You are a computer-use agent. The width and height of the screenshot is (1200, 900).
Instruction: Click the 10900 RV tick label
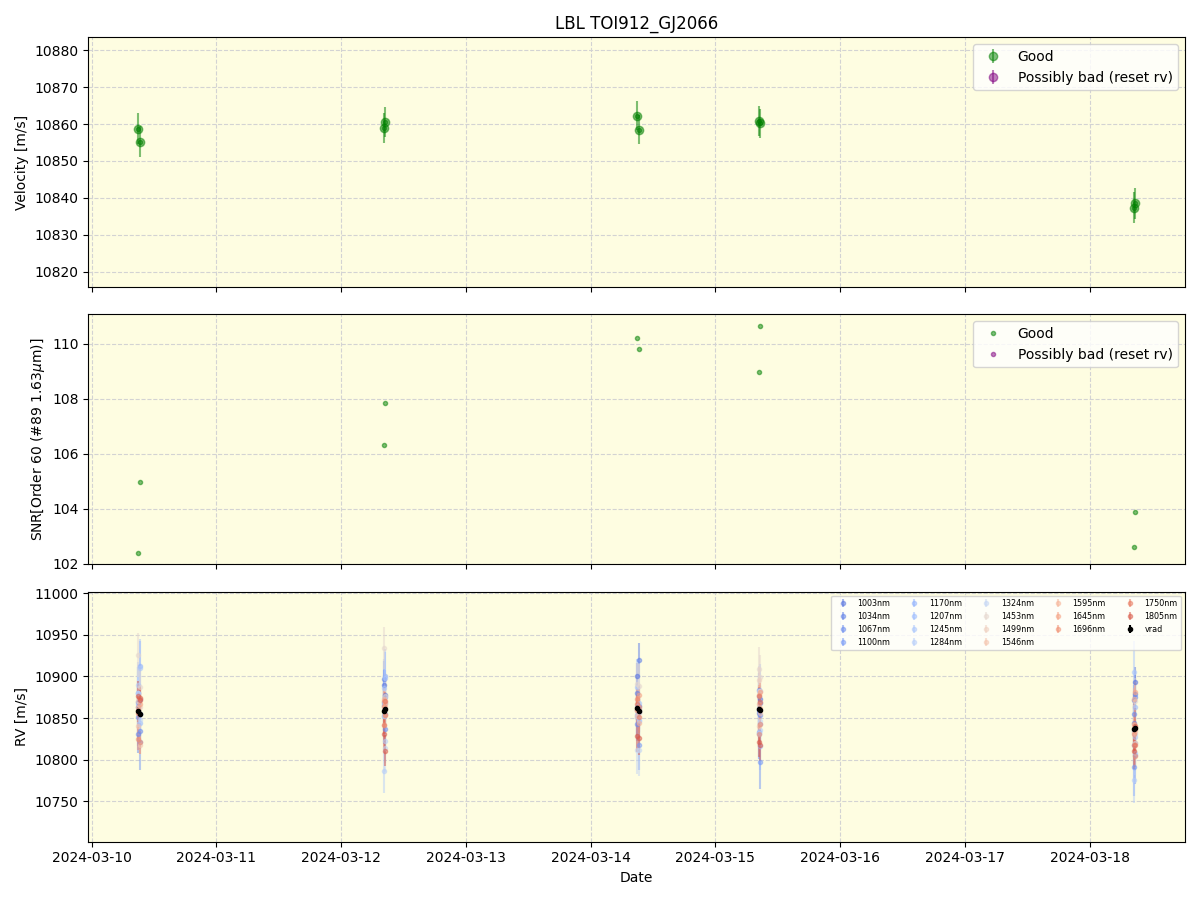58,677
